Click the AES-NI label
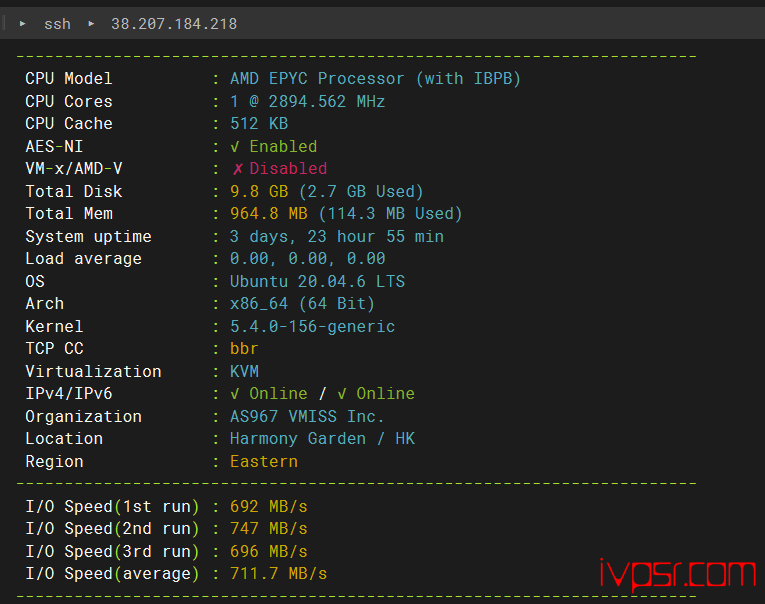 coord(54,146)
